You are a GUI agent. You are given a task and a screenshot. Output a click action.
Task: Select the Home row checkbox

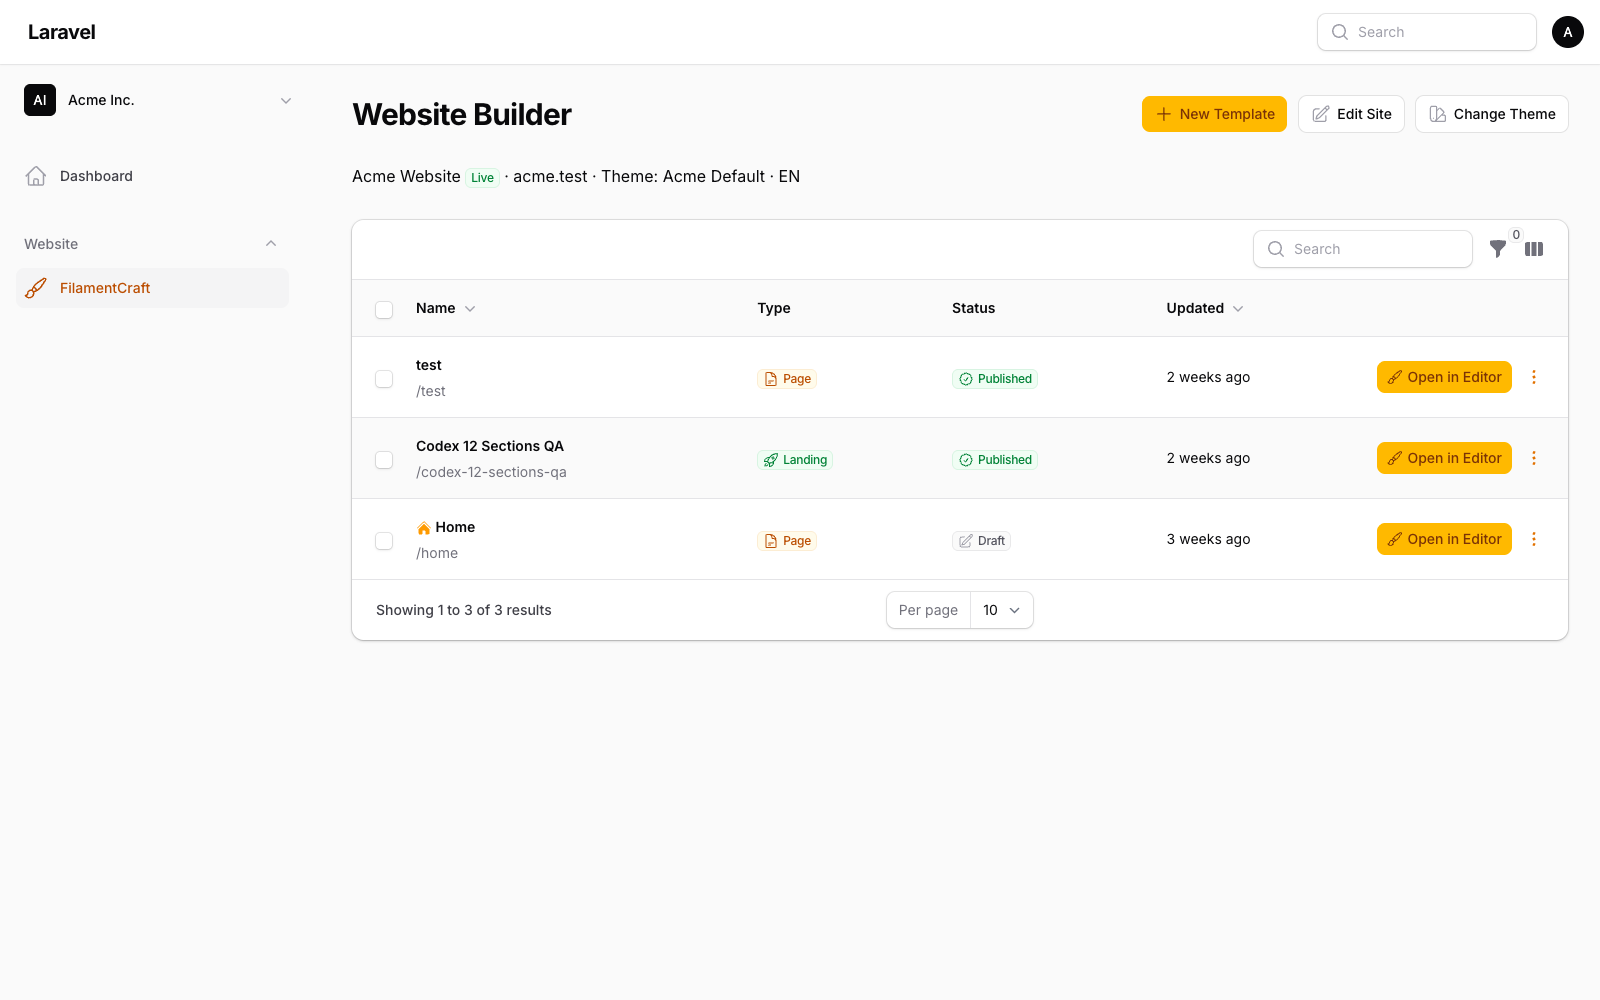[x=384, y=541]
